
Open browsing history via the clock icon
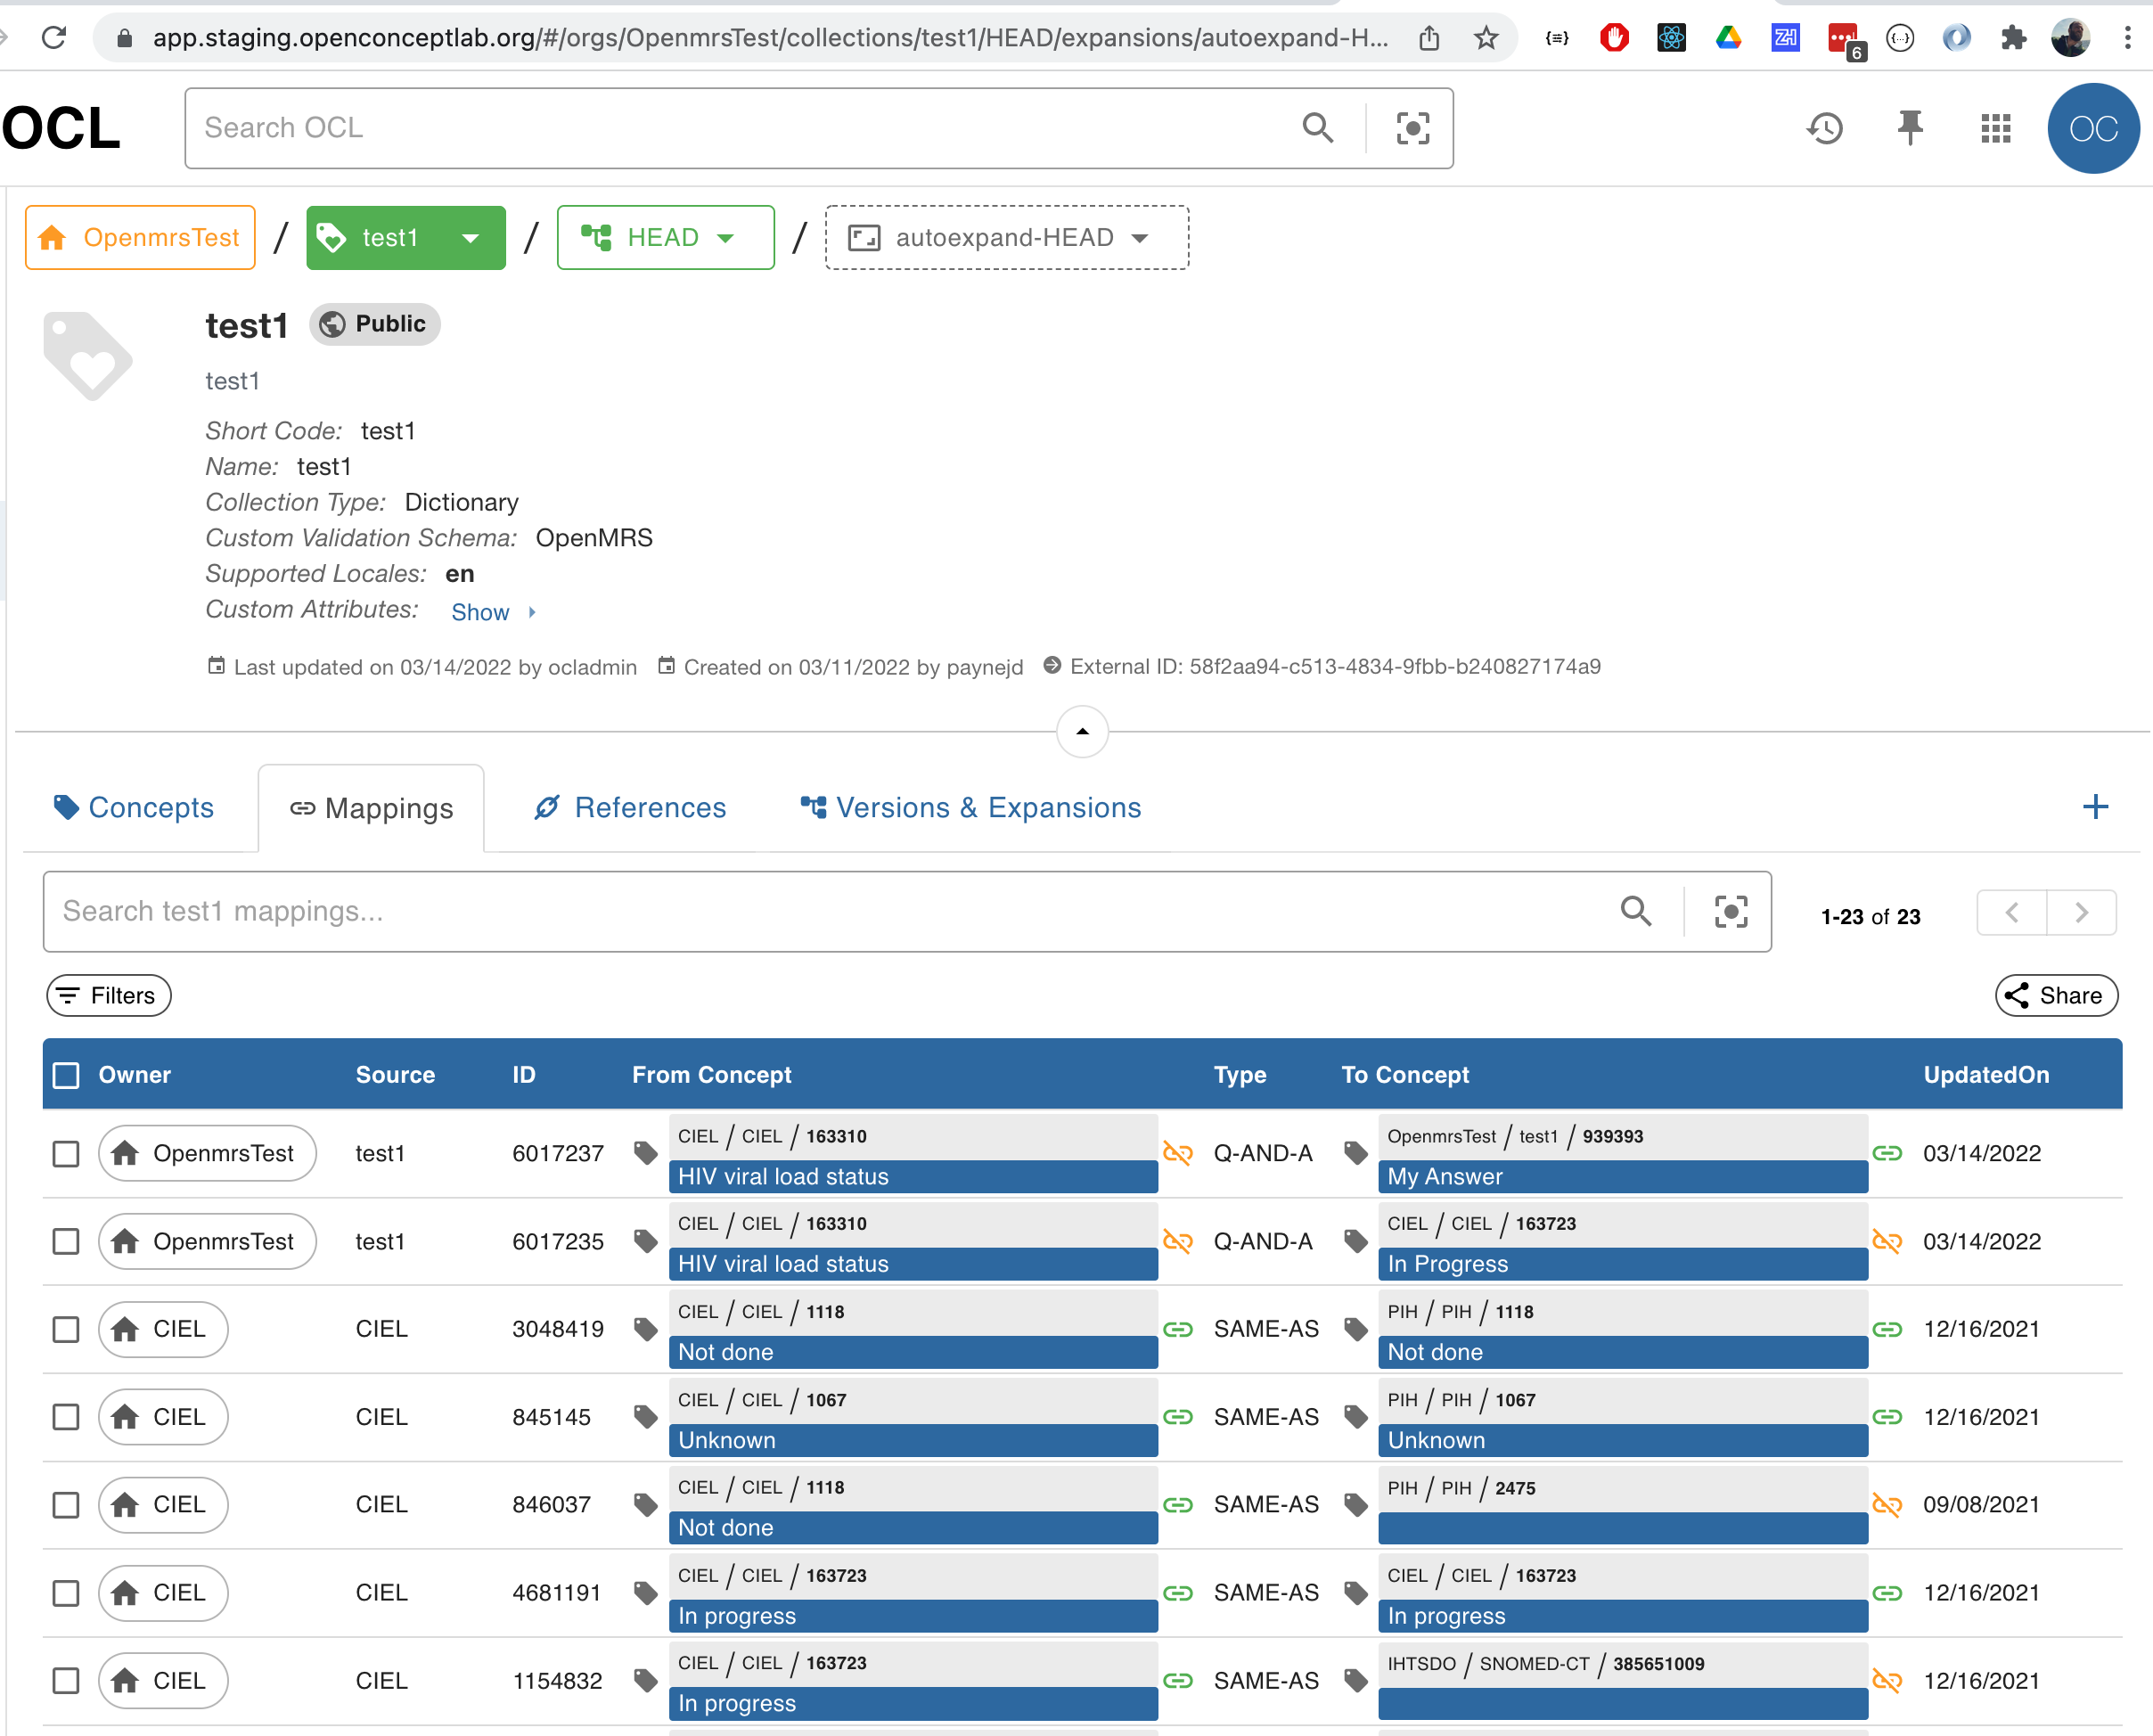(1824, 128)
